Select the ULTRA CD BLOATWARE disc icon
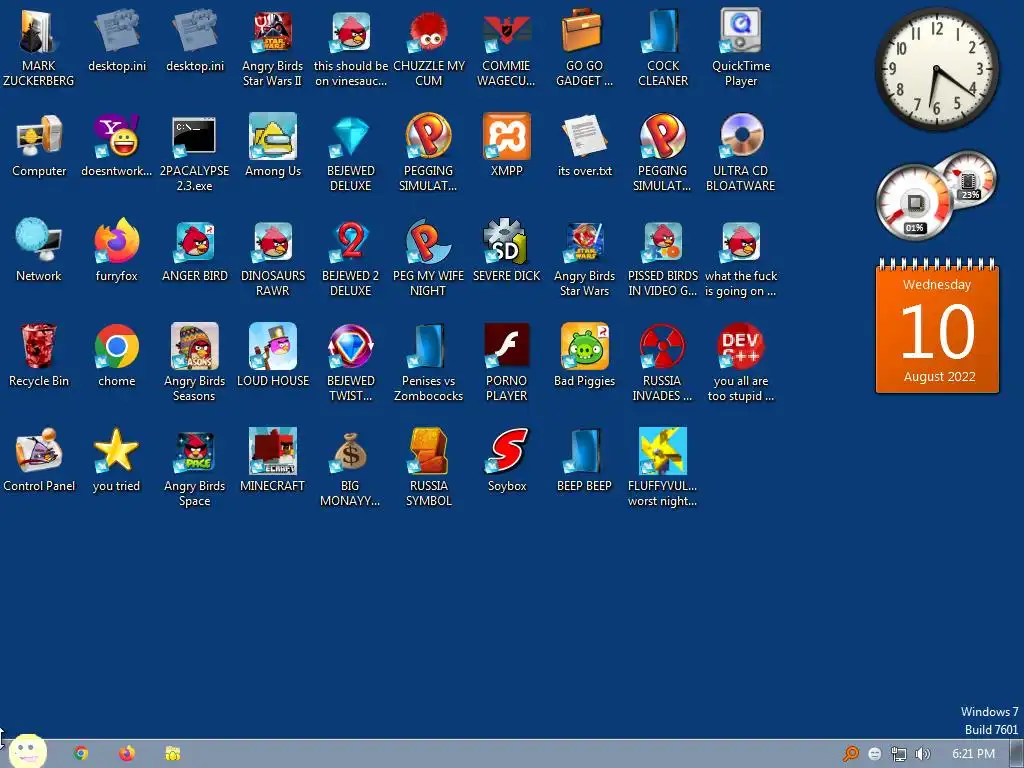This screenshot has height=768, width=1024. point(741,153)
